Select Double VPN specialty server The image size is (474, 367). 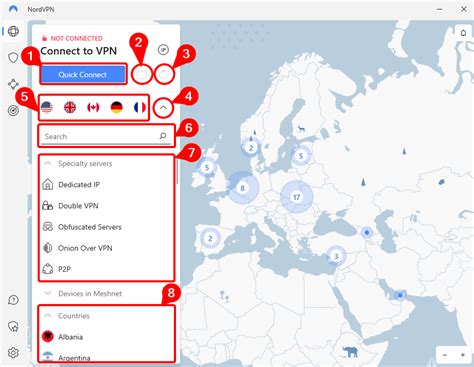point(107,206)
